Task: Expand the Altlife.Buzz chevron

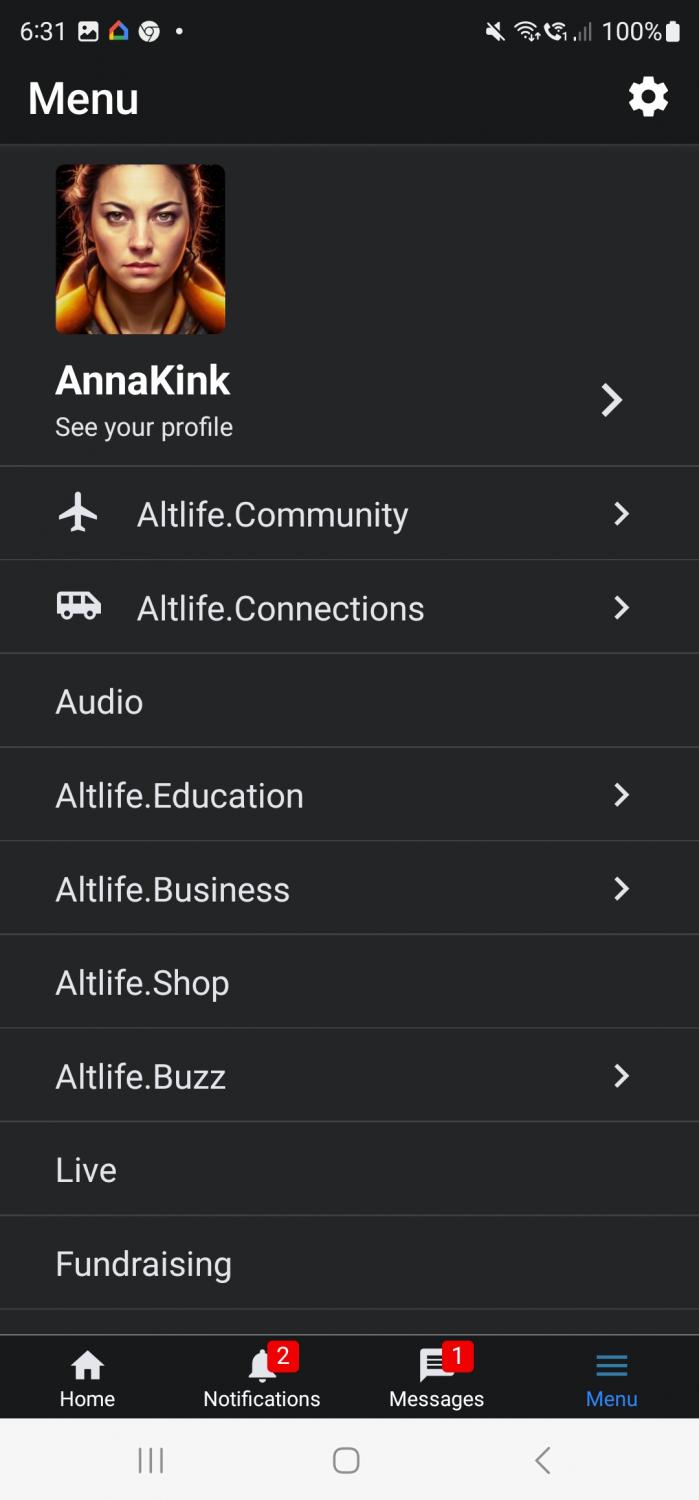Action: point(621,1076)
